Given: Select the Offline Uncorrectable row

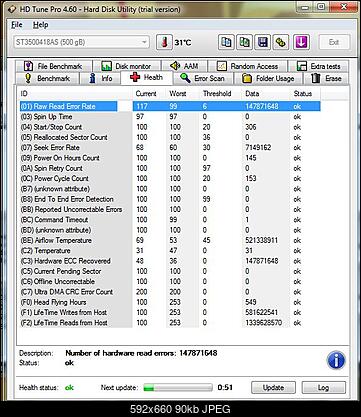Looking at the screenshot, I should tap(170, 282).
